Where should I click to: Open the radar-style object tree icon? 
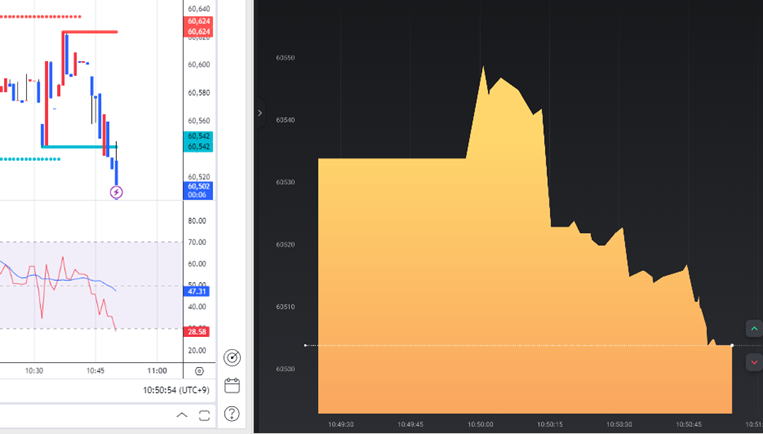click(x=232, y=358)
